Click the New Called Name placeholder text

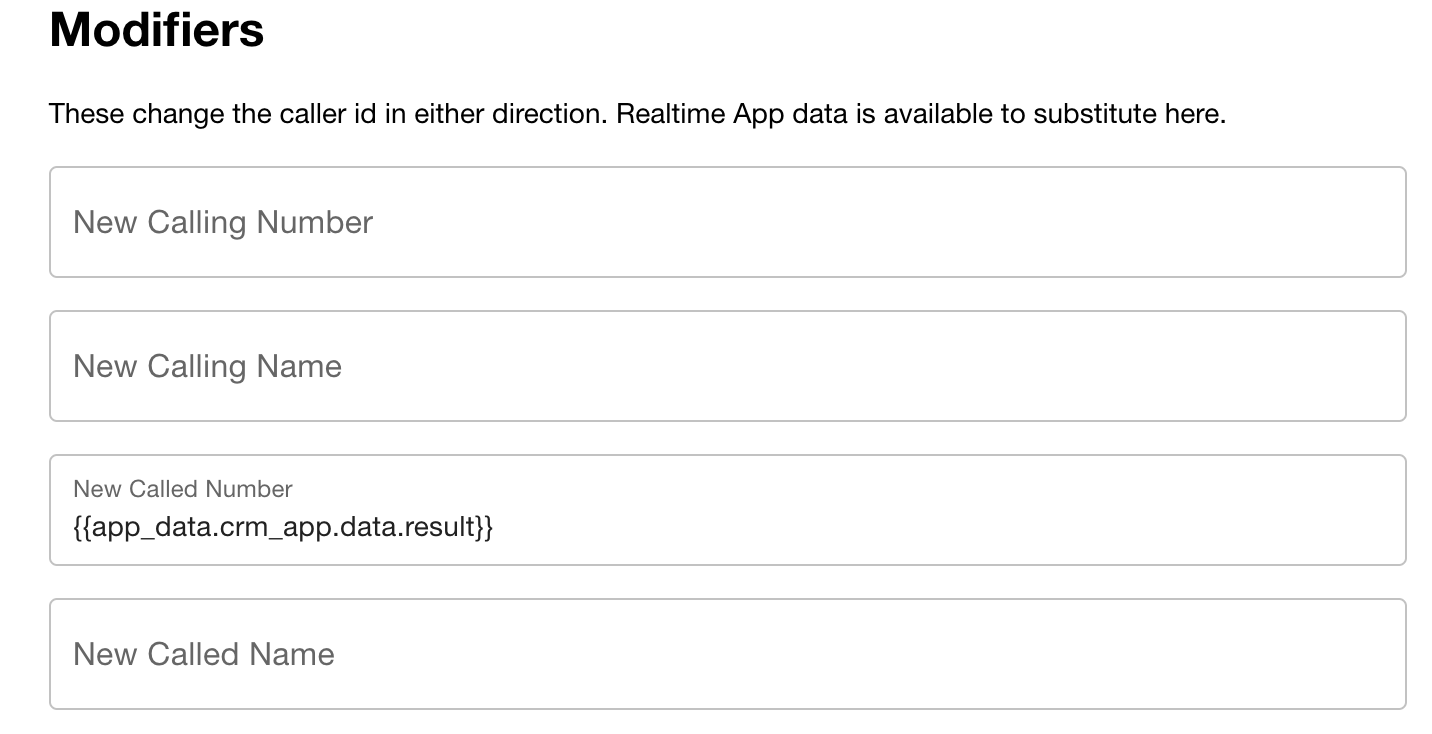(x=203, y=654)
